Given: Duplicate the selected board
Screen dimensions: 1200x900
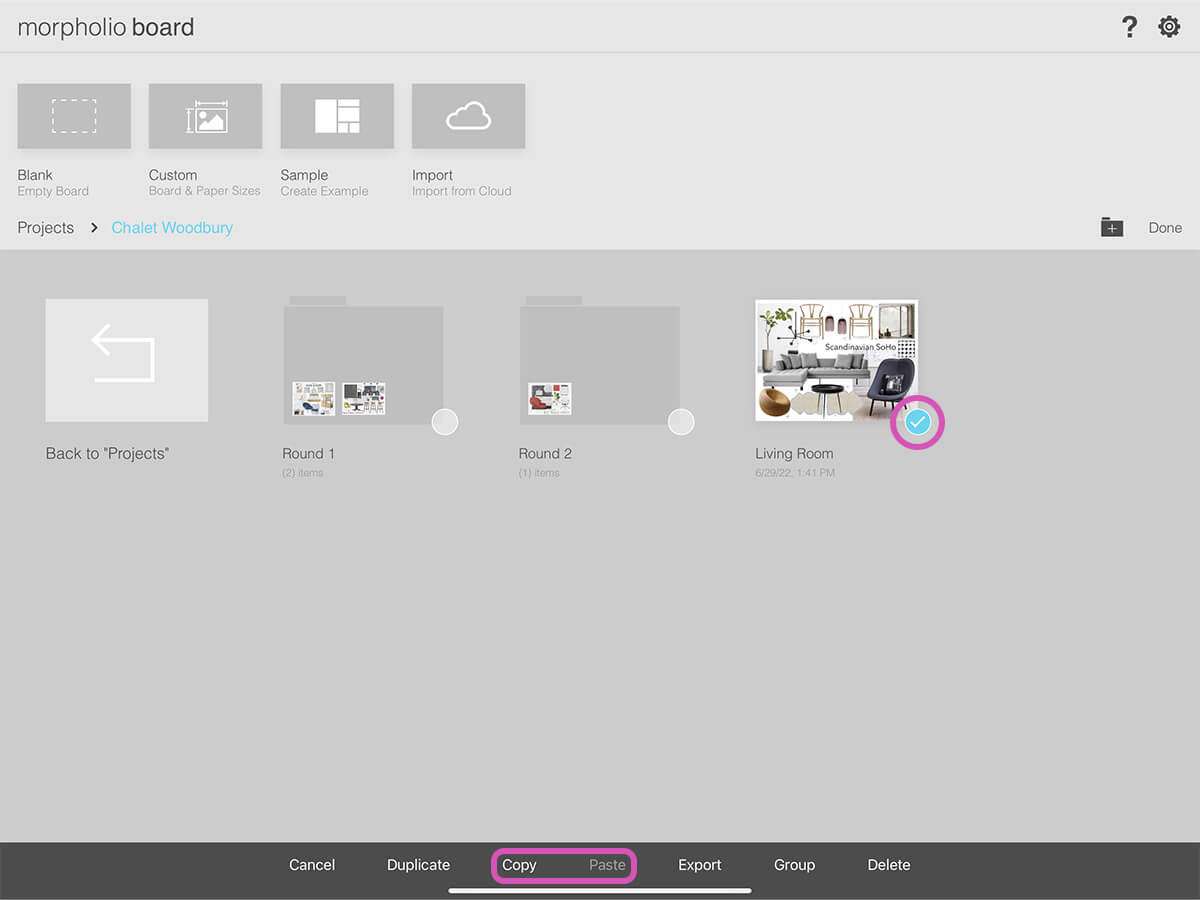Looking at the screenshot, I should [x=418, y=865].
